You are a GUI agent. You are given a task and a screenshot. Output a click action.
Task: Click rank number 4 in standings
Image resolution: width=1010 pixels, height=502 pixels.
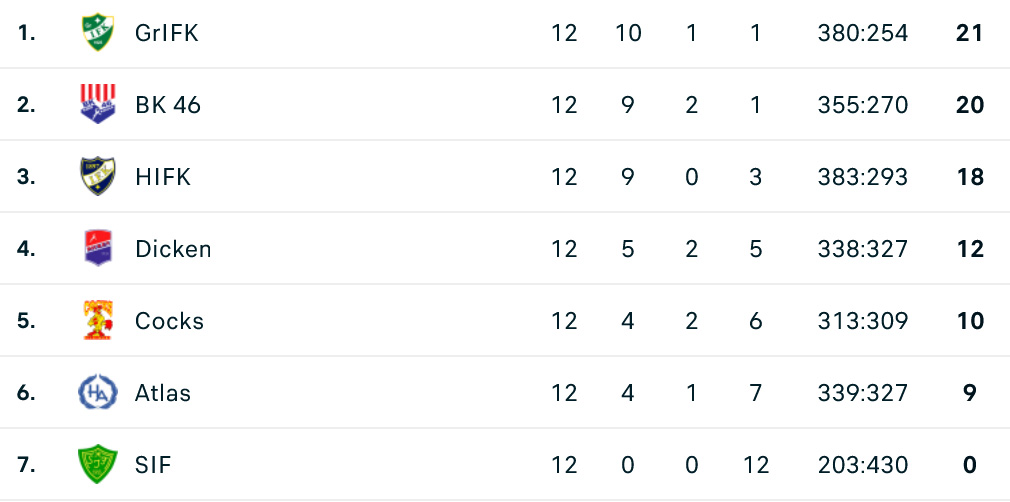pos(26,249)
